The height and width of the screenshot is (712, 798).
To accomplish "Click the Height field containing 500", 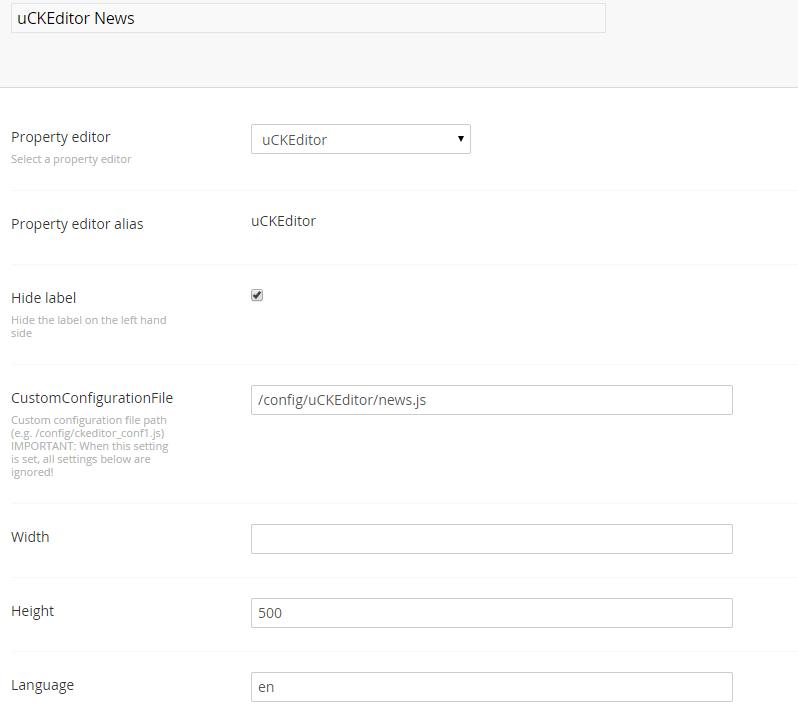I will [492, 613].
